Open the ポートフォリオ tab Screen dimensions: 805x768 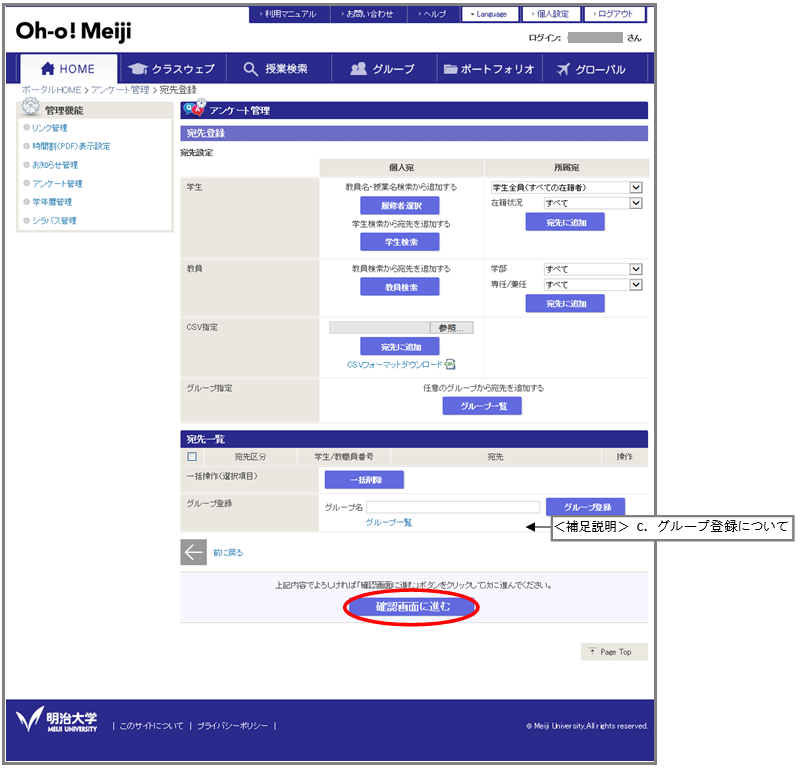[x=489, y=69]
